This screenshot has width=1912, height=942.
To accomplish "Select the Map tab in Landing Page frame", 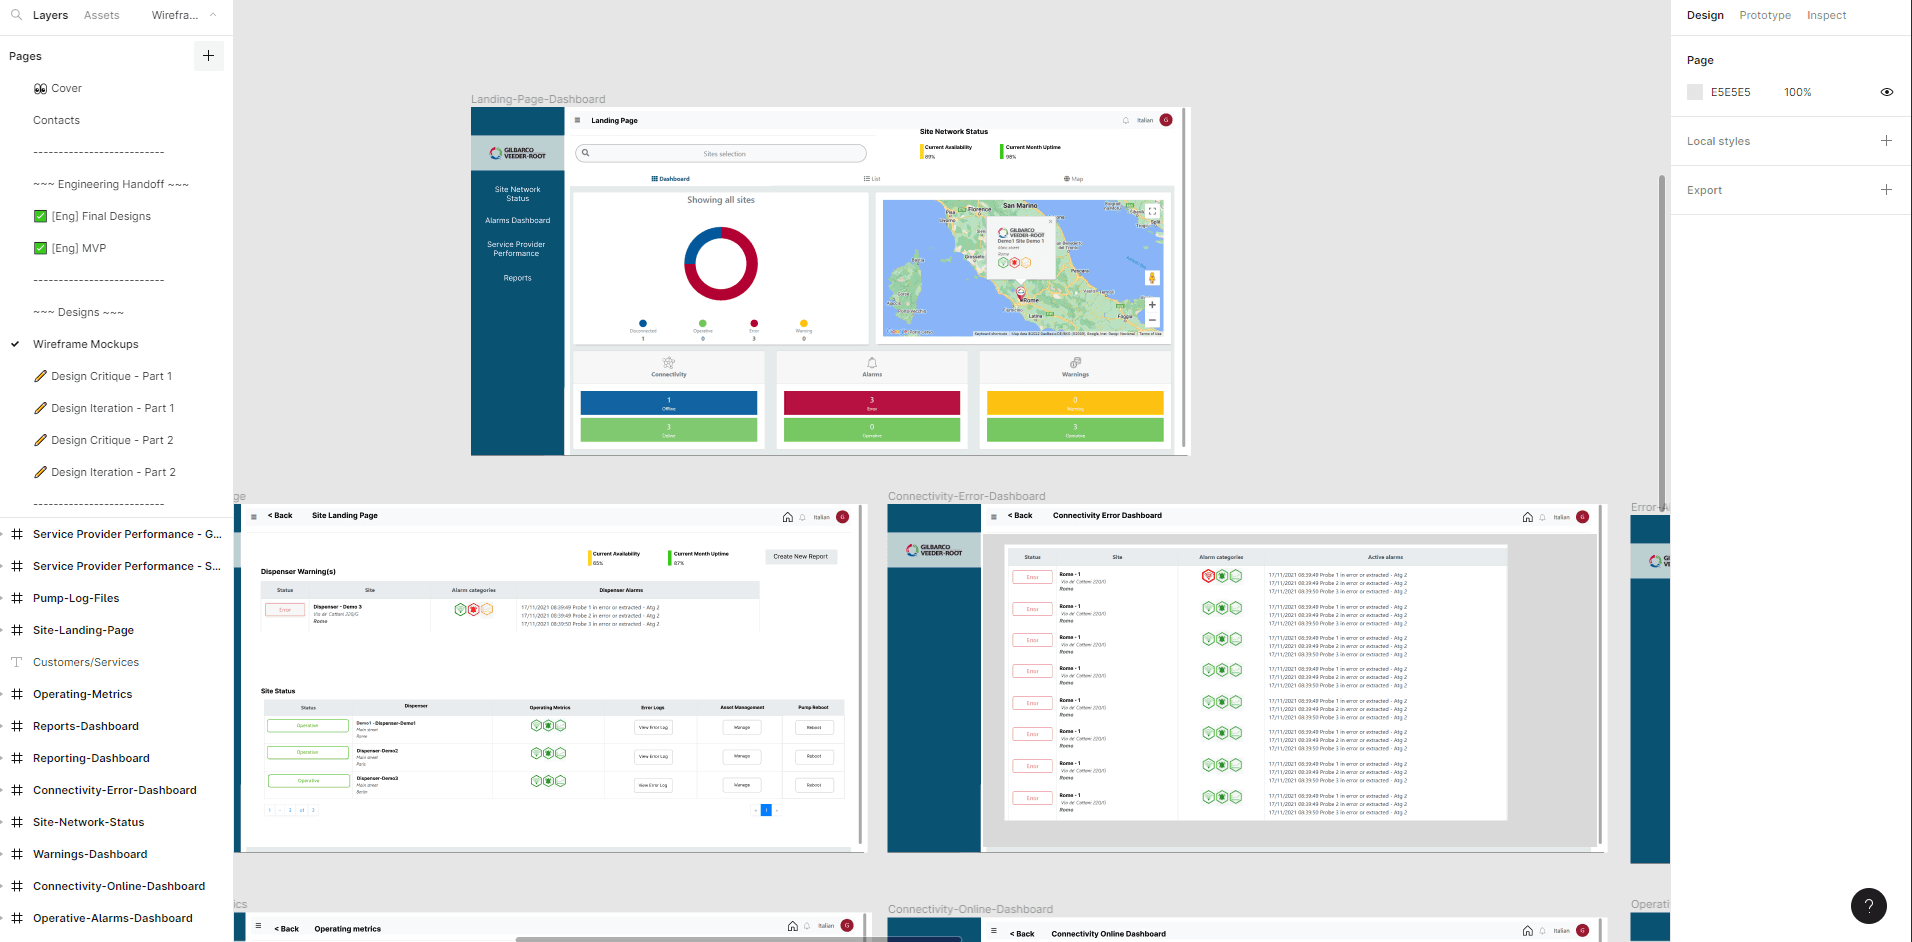I will [x=1073, y=179].
